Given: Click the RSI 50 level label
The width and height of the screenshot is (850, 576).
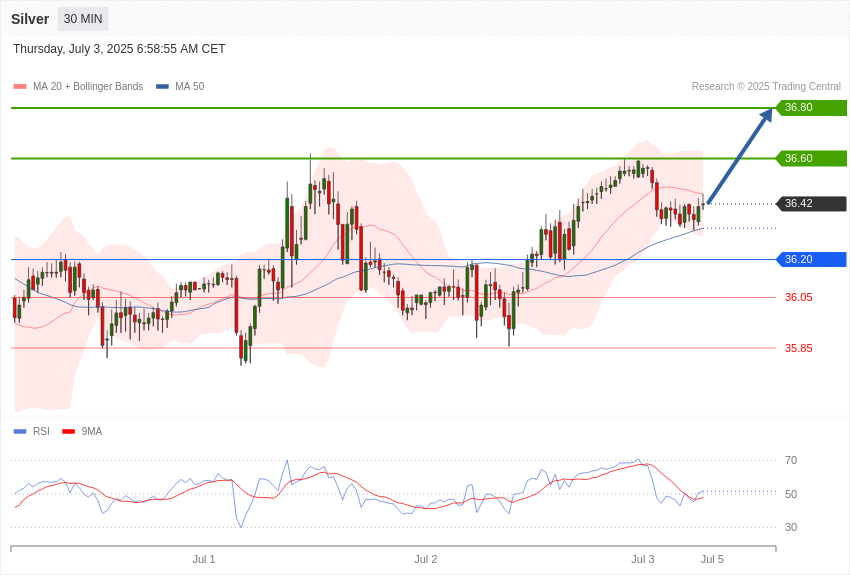Looking at the screenshot, I should click(791, 494).
